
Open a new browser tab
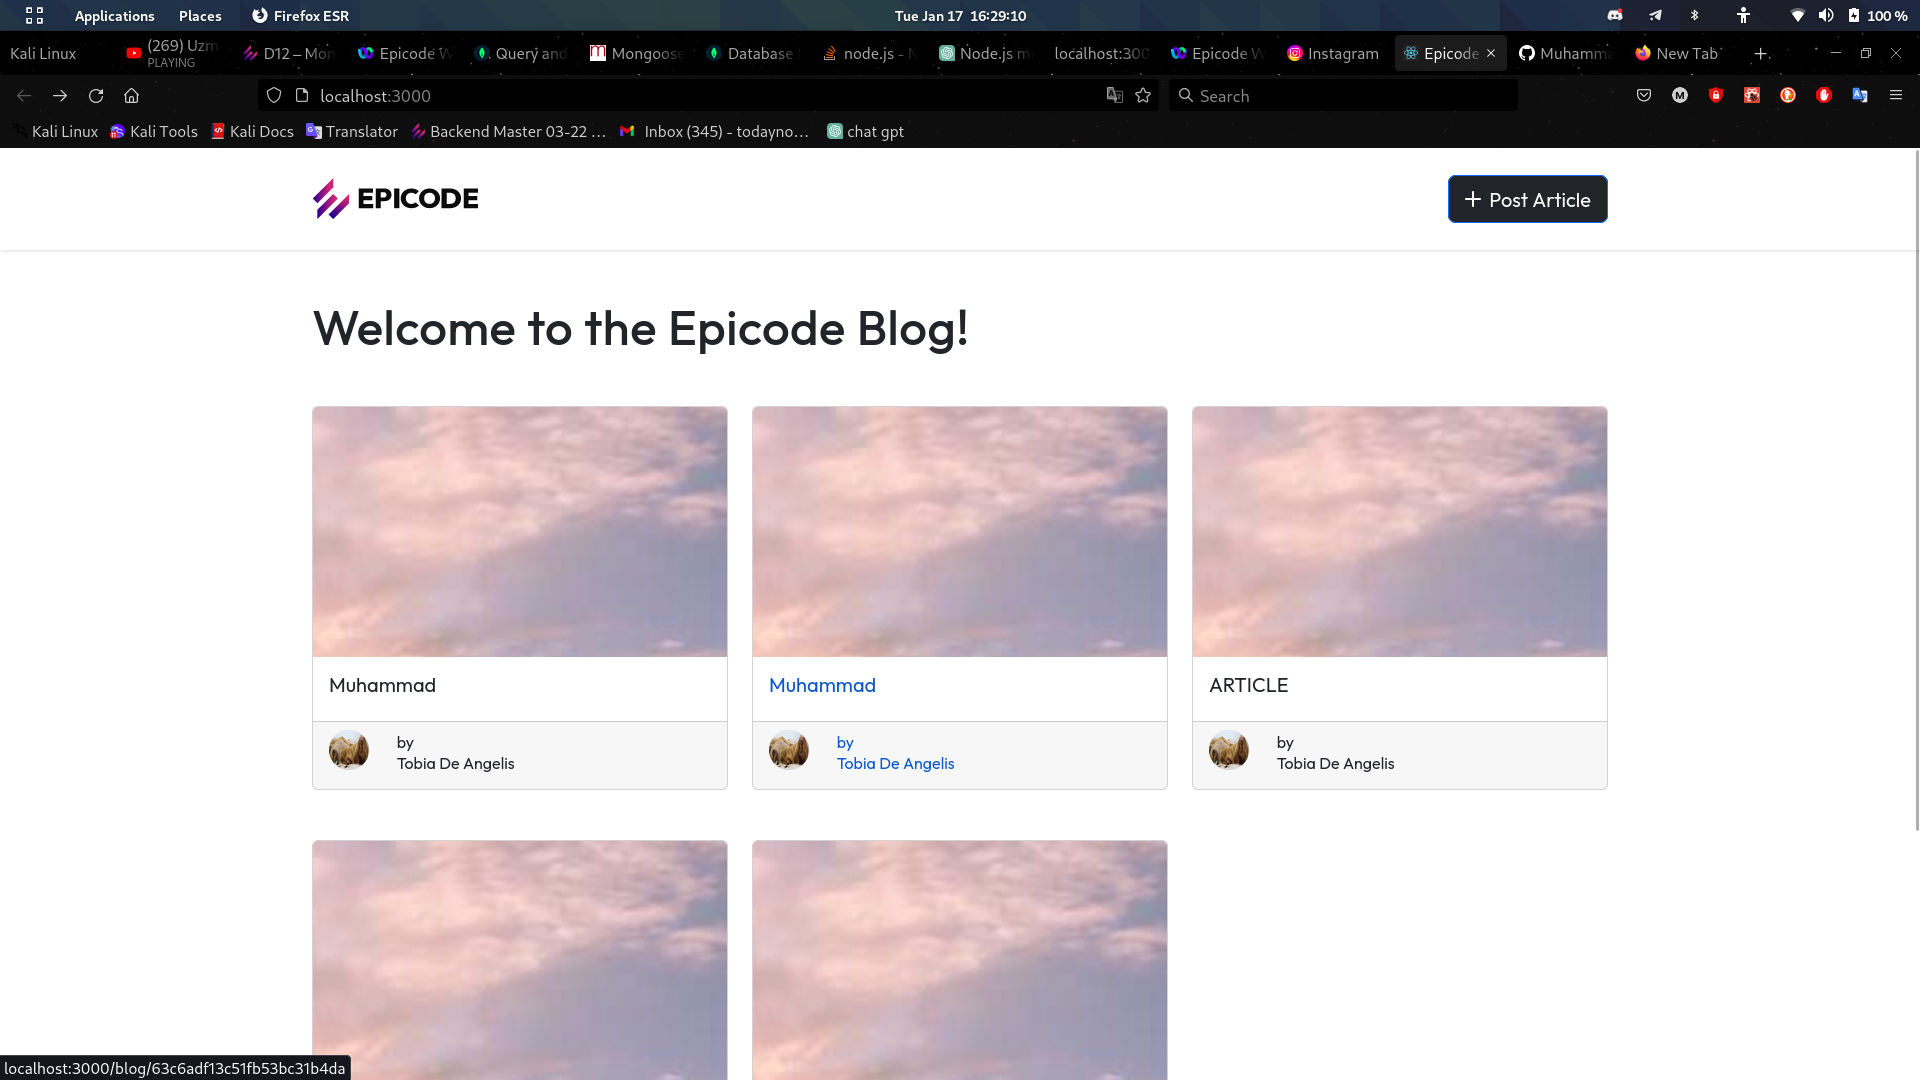(x=1761, y=54)
